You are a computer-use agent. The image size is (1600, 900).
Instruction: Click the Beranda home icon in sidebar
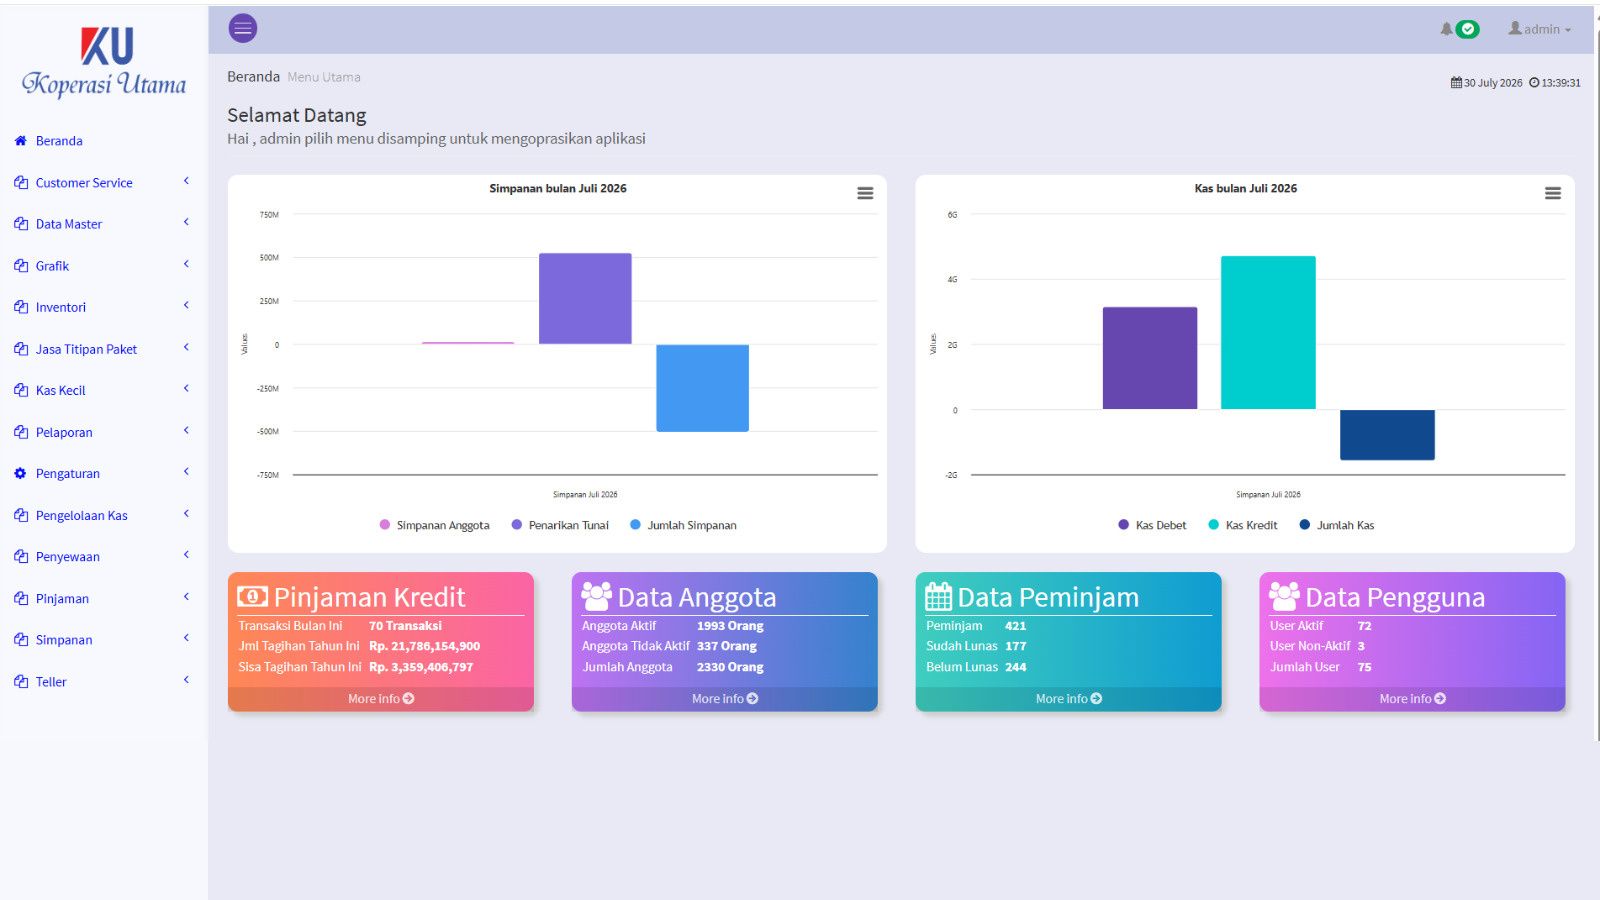pos(20,141)
